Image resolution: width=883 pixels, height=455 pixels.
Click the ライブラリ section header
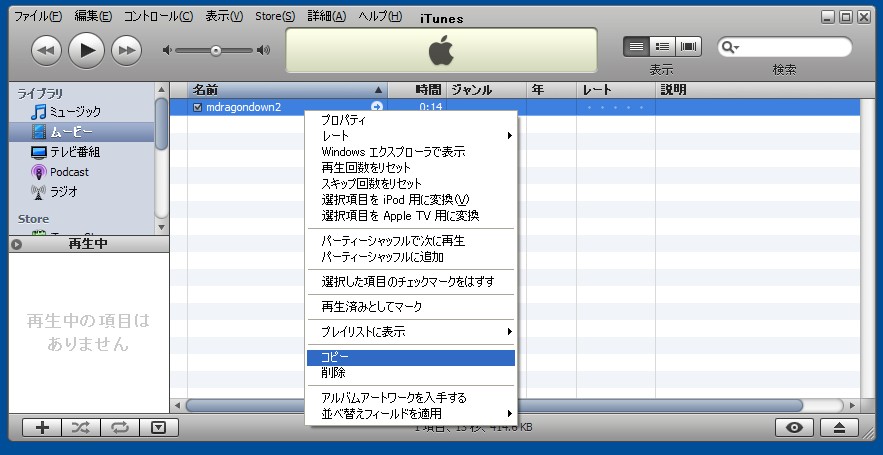click(x=40, y=93)
